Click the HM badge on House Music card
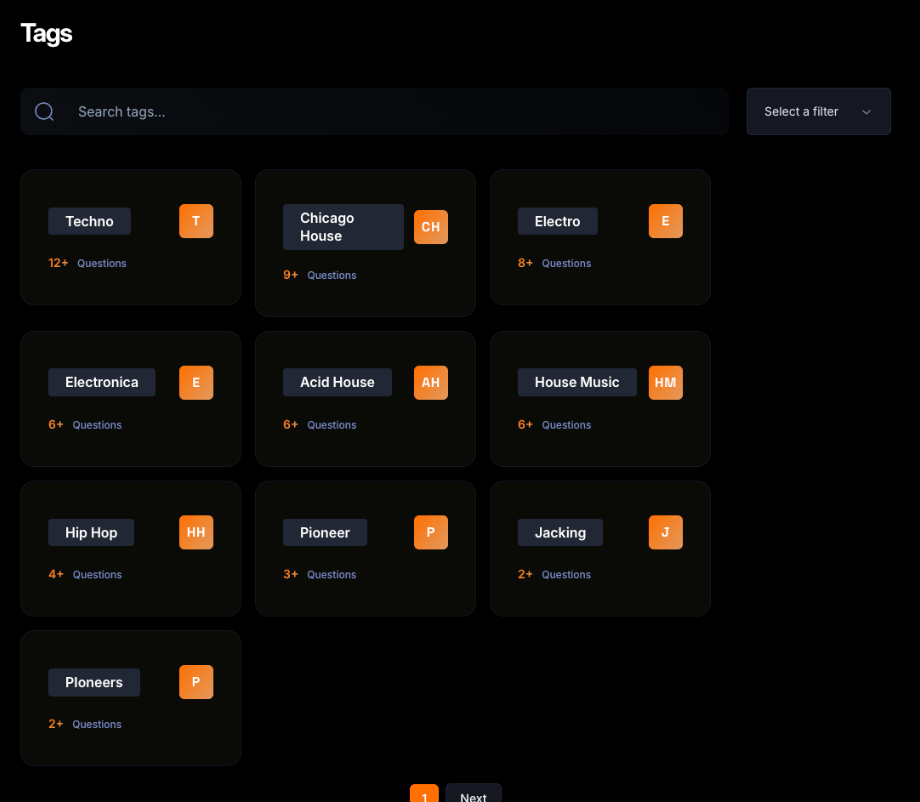The height and width of the screenshot is (802, 920). pos(665,383)
